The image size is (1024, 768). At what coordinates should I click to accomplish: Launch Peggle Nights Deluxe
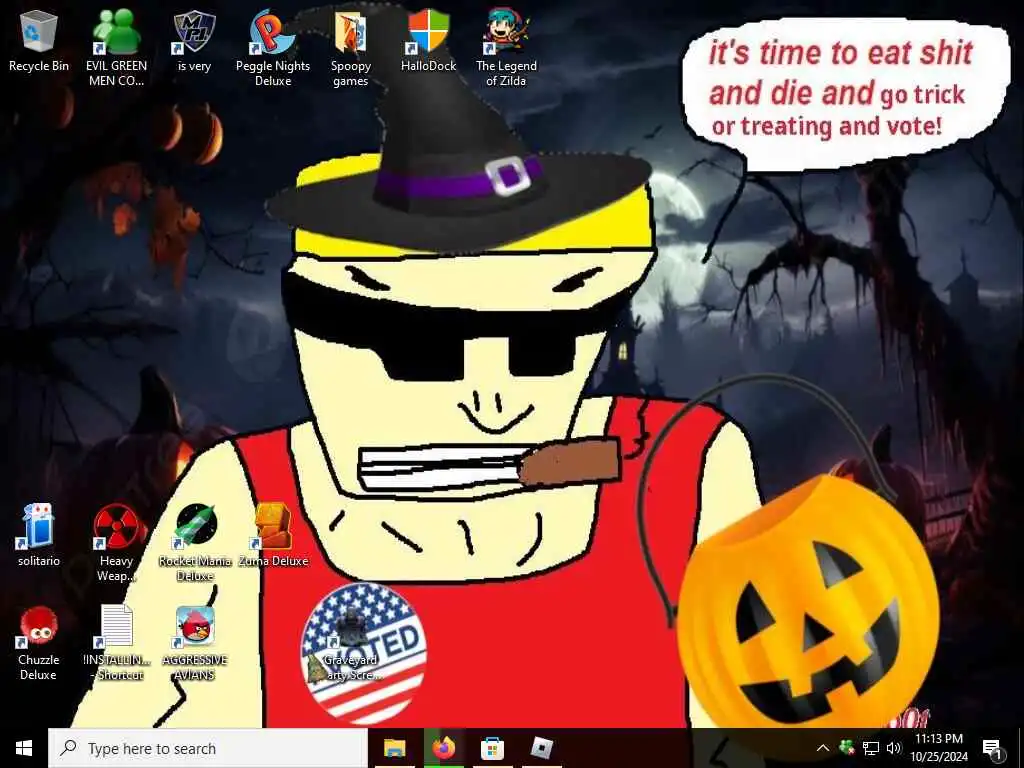(x=272, y=48)
